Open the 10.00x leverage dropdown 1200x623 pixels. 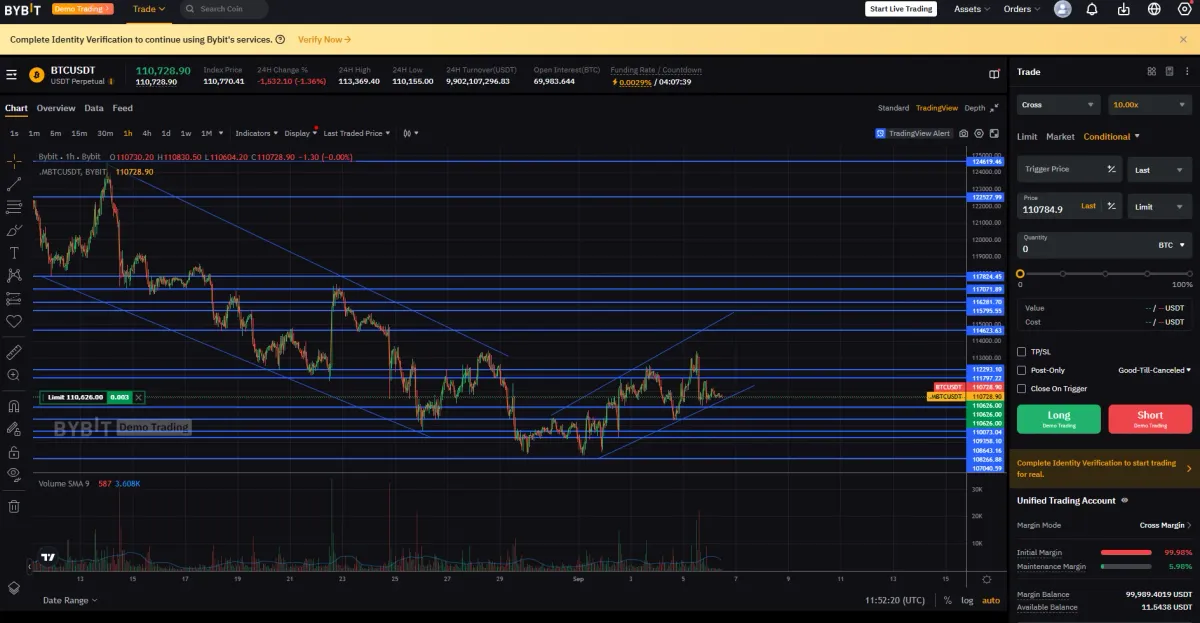[1150, 104]
